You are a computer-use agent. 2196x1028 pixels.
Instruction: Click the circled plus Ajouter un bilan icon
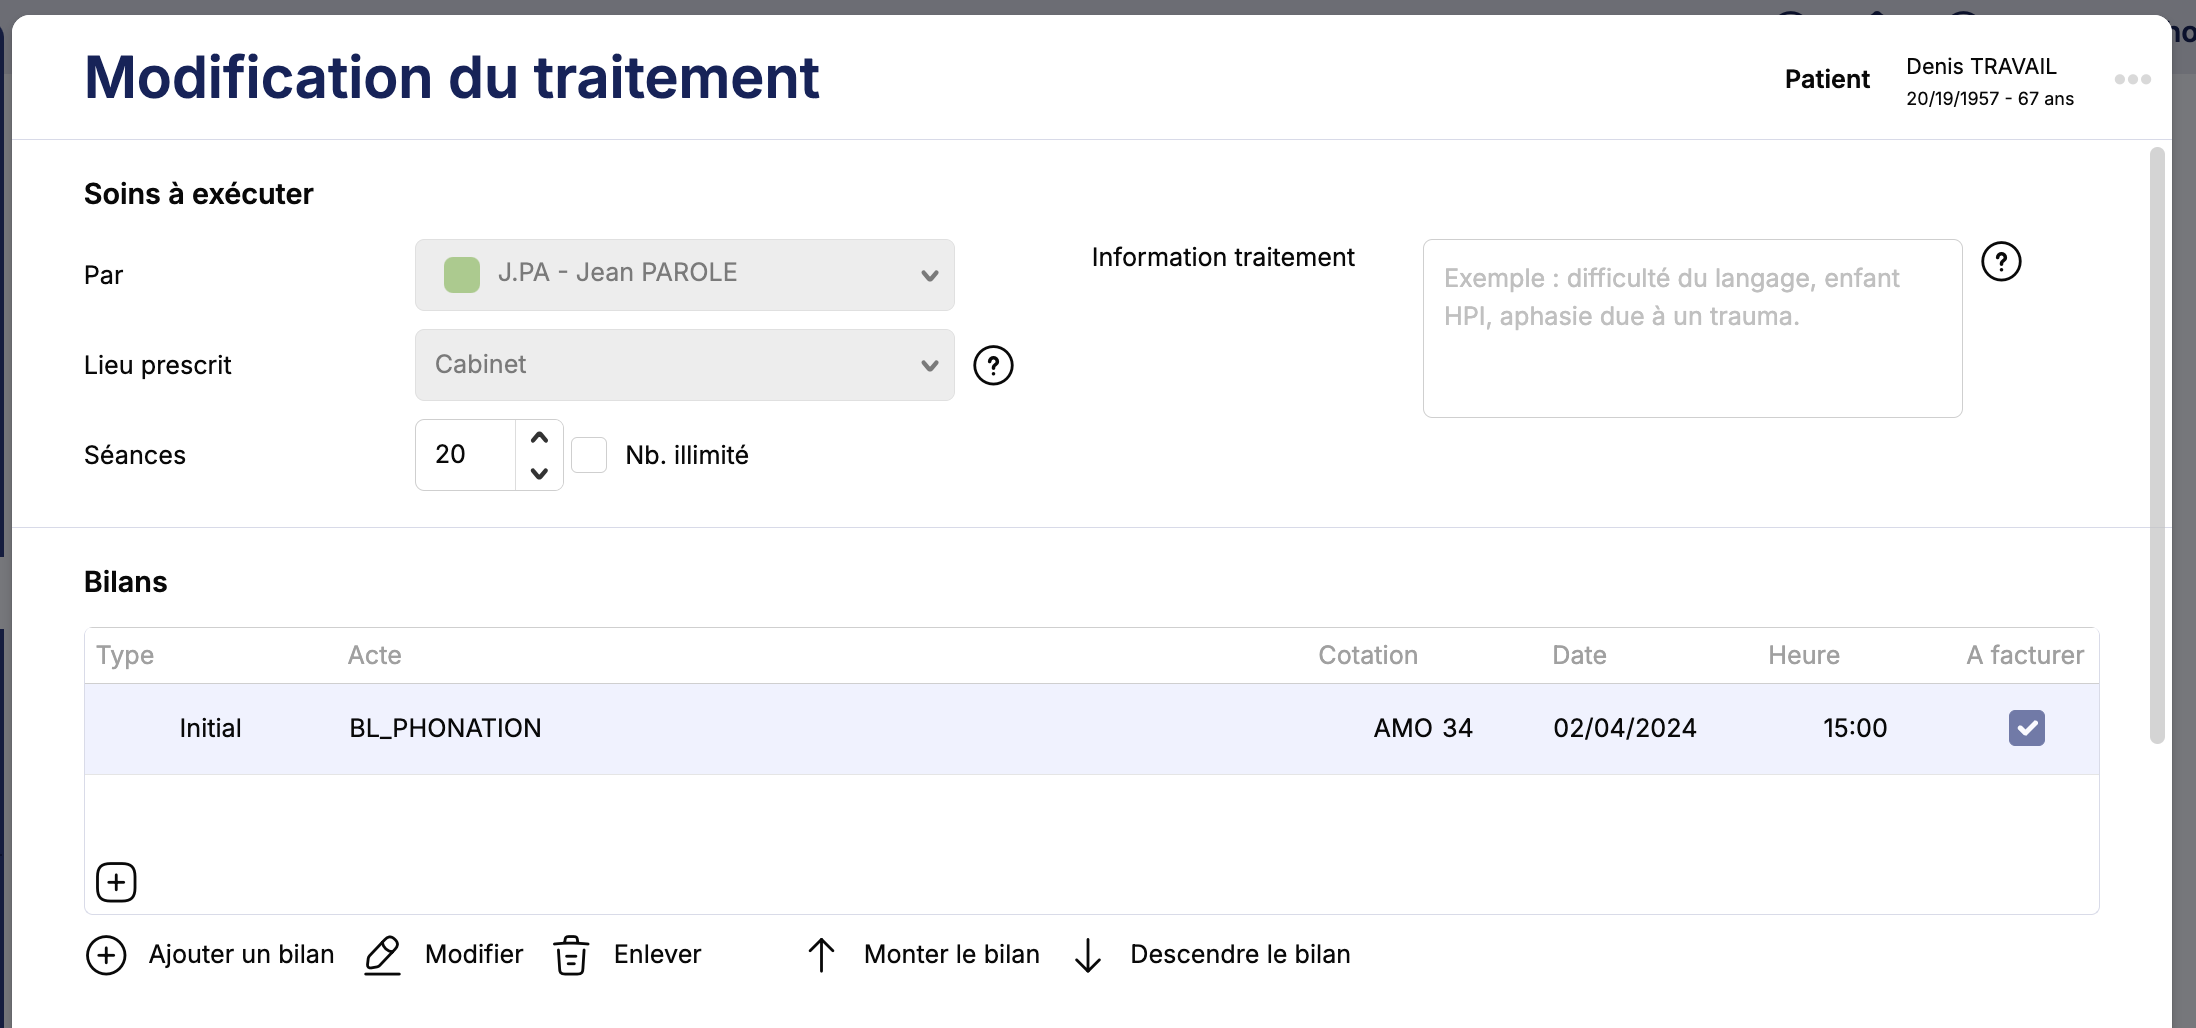(106, 955)
